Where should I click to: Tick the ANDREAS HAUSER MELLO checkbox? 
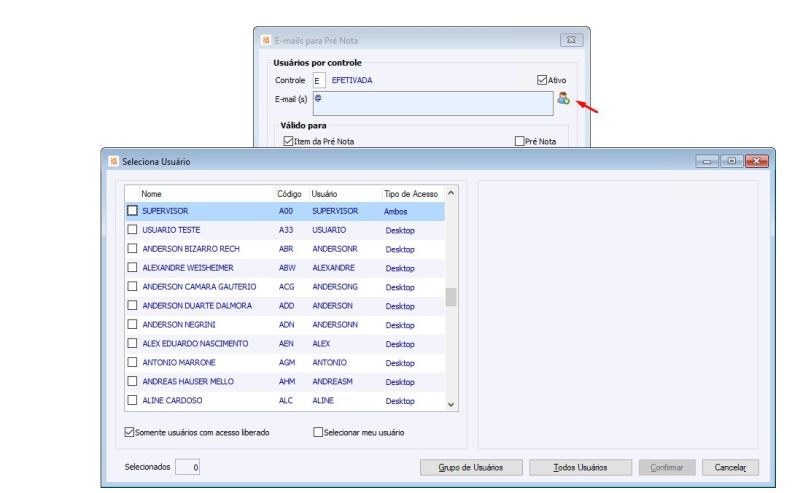[132, 381]
